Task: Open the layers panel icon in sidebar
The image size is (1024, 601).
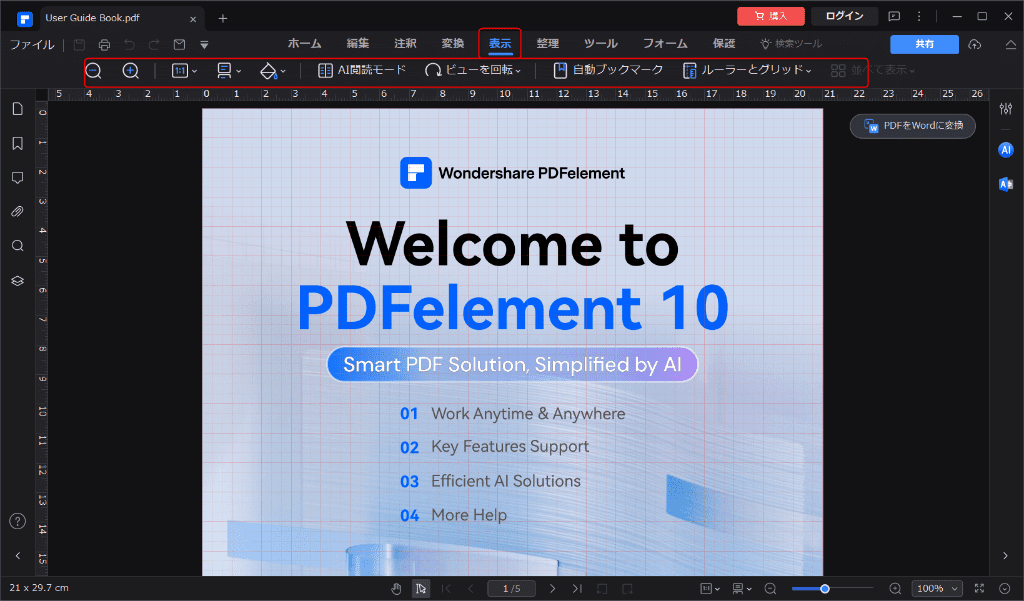Action: pos(18,280)
